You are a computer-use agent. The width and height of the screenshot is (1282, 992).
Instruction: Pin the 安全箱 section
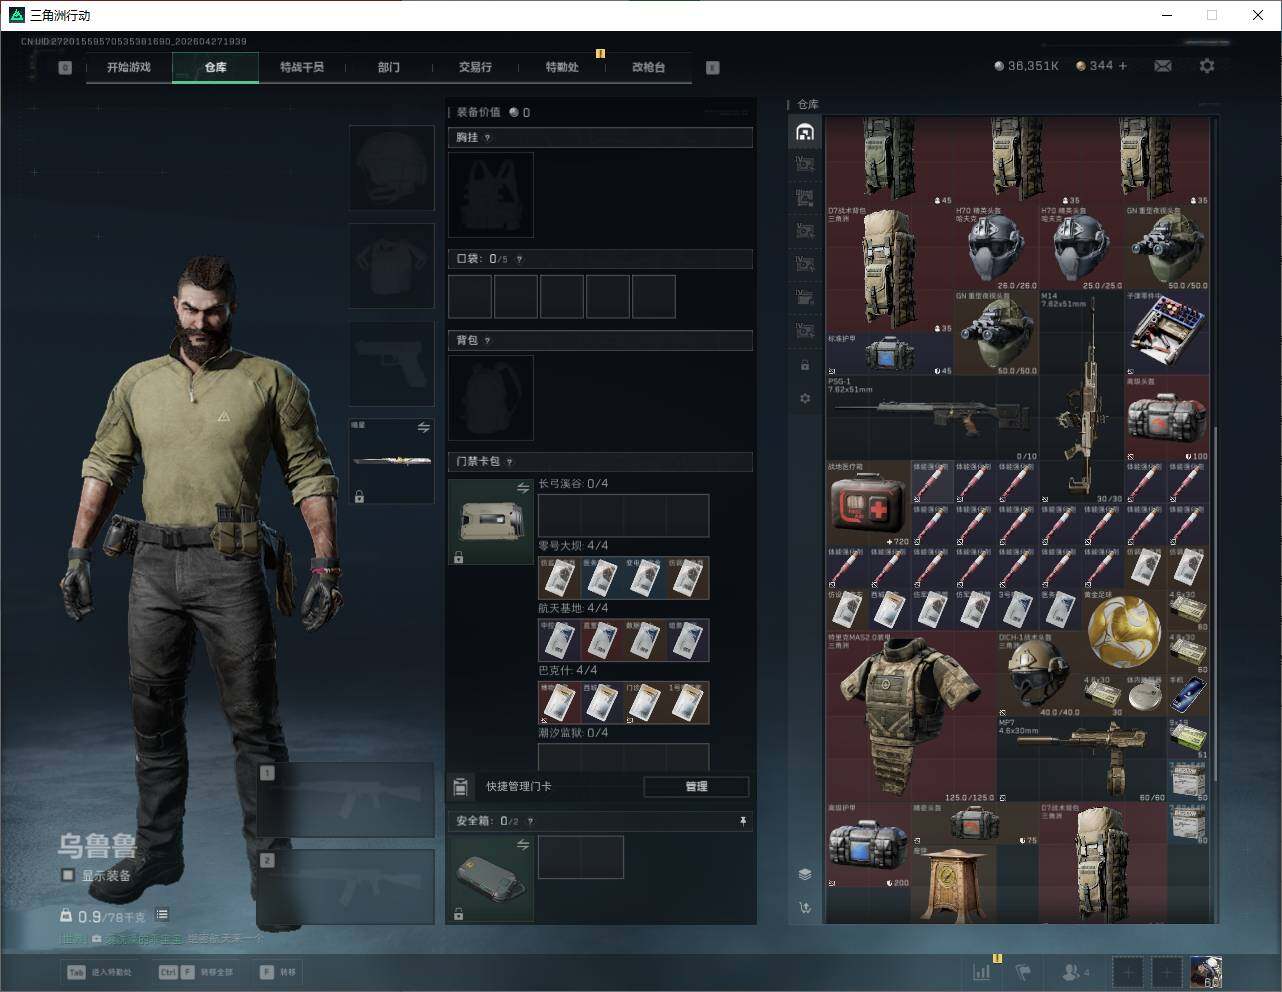[x=743, y=821]
